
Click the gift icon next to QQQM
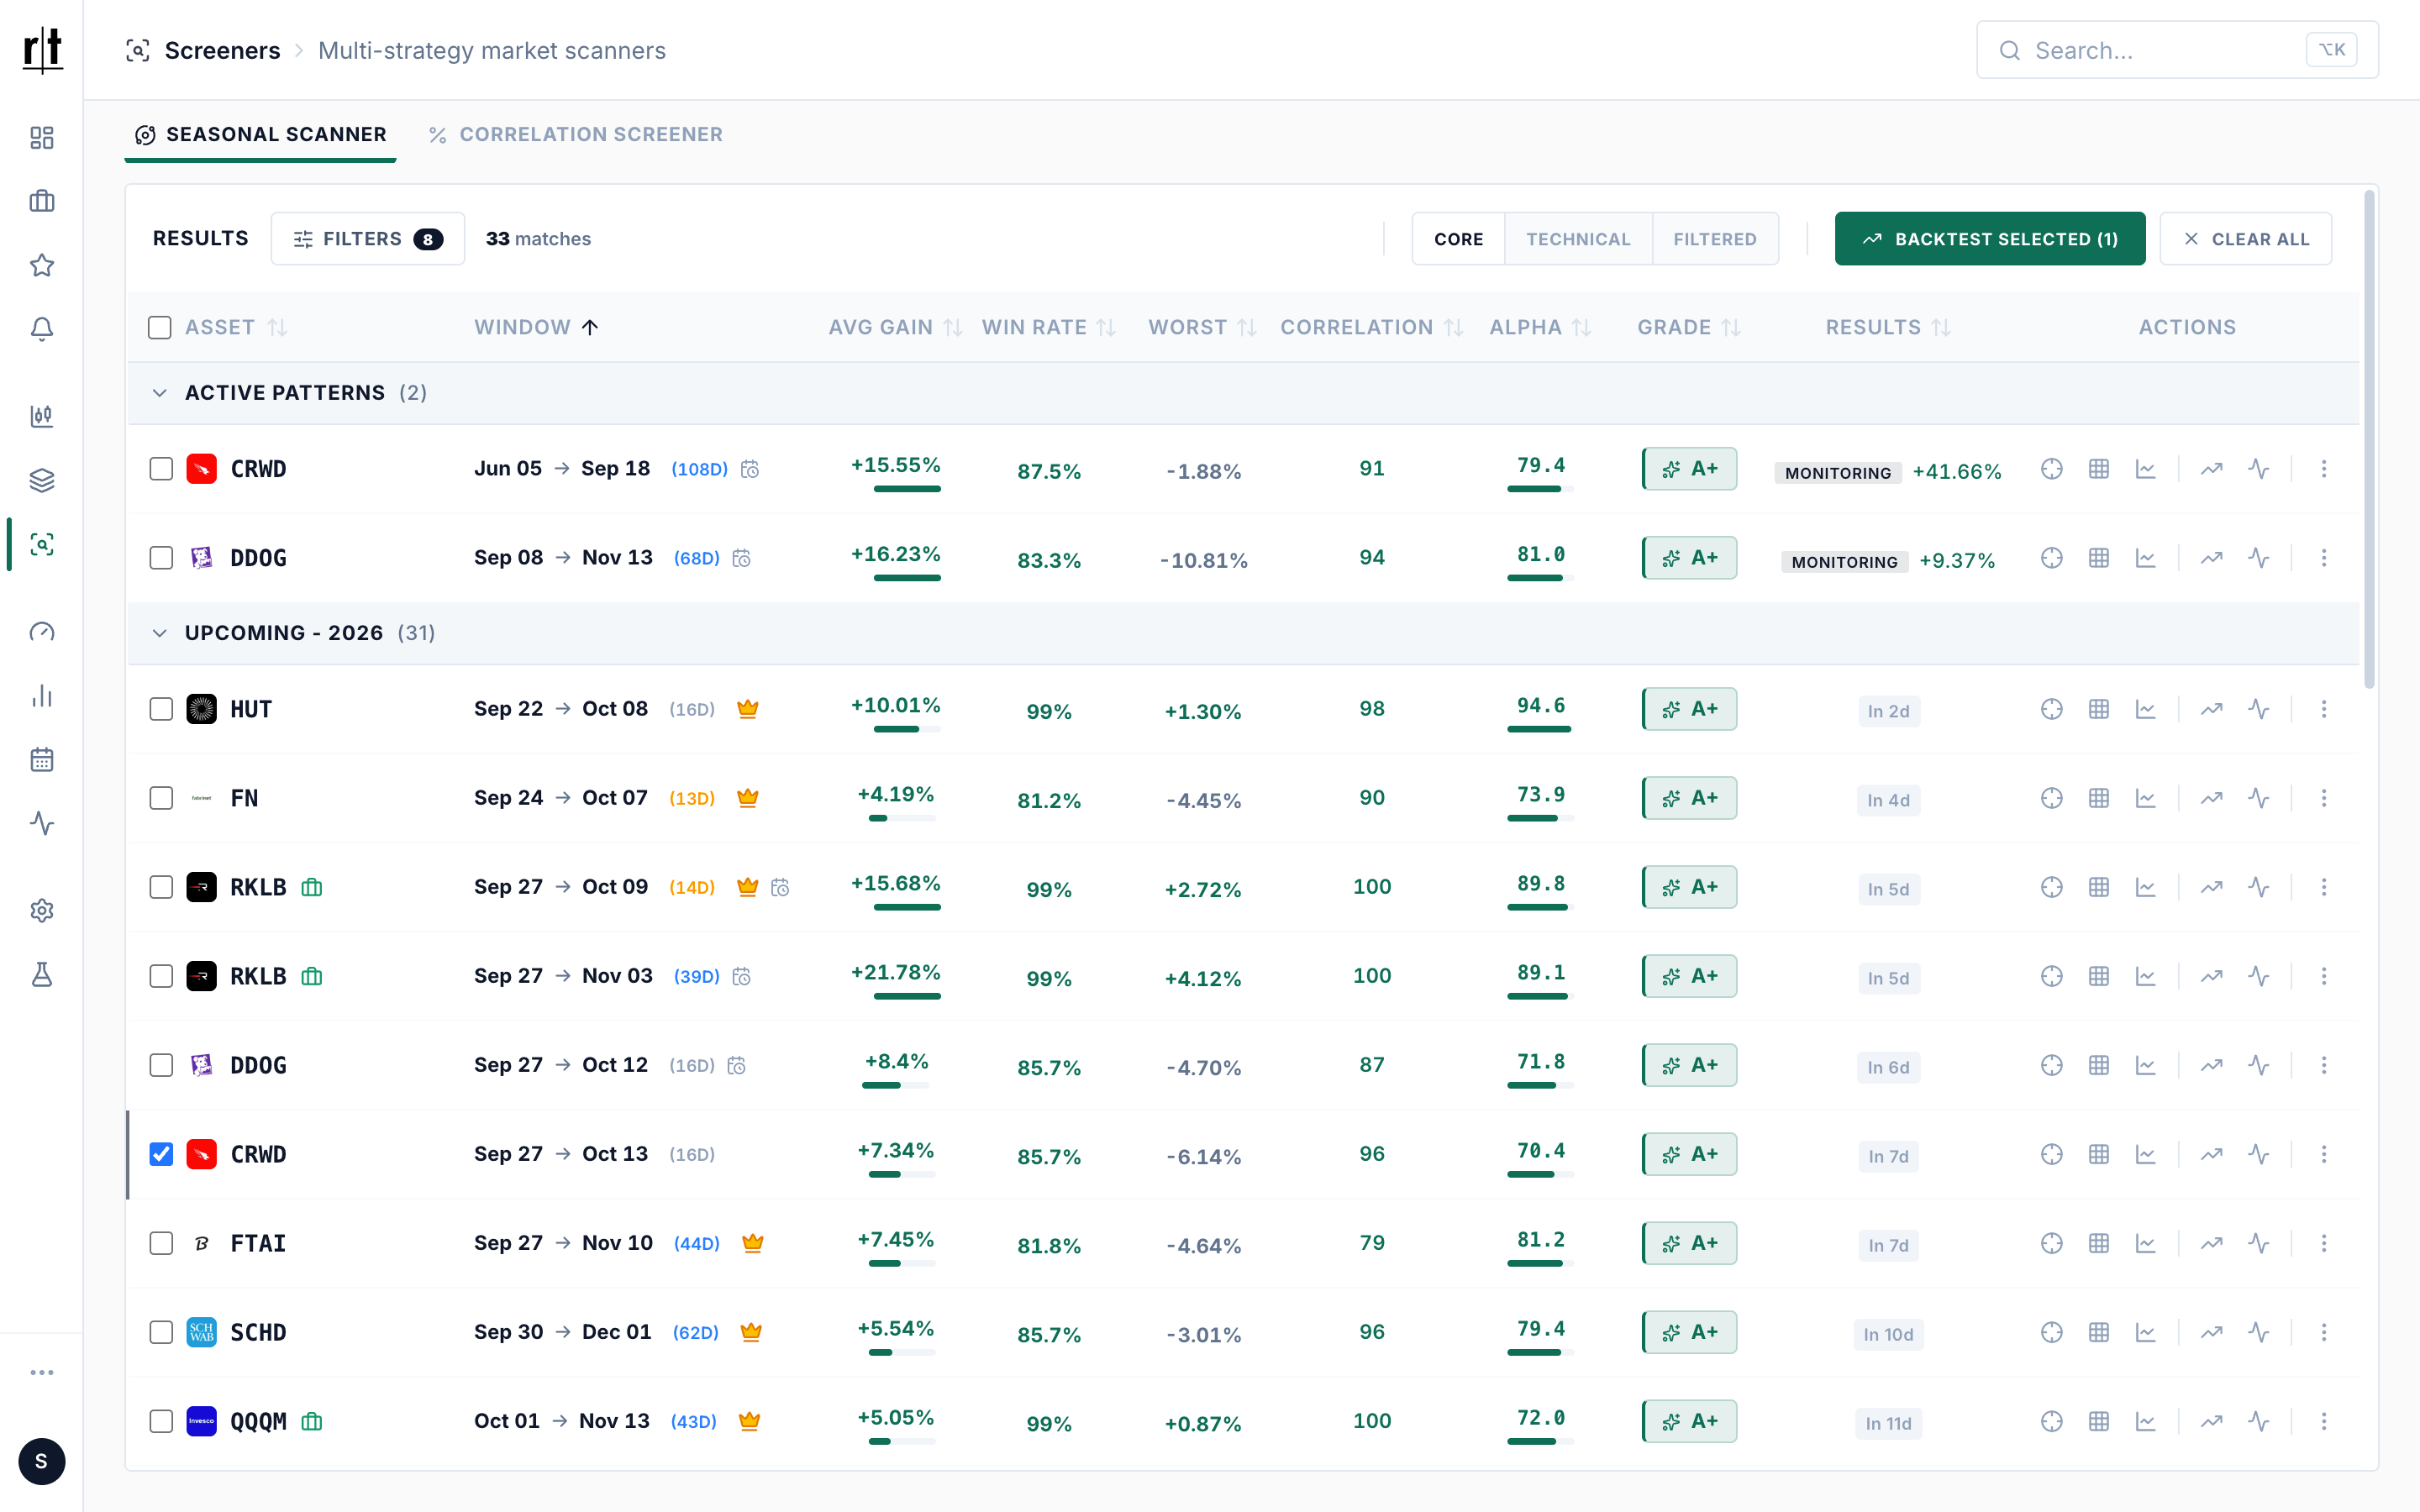click(x=312, y=1421)
